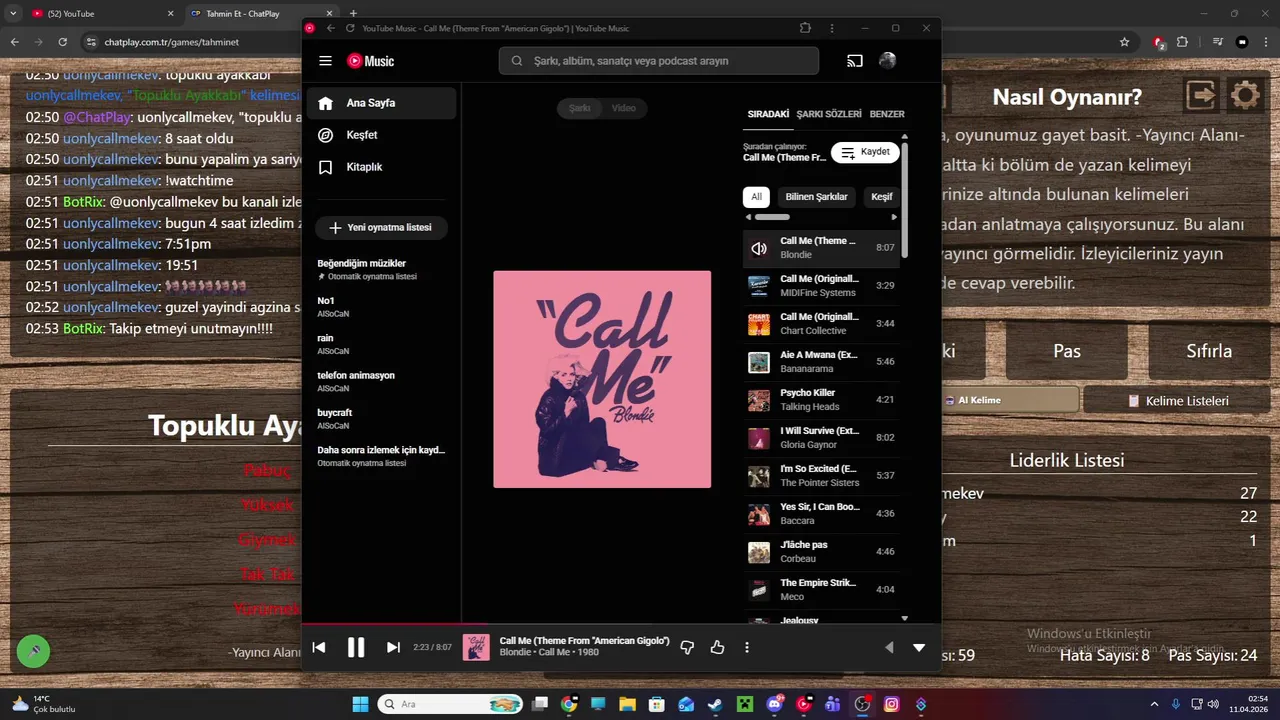1280x720 pixels.
Task: Open YouTube Music hamburger guide menu
Action: (325, 61)
